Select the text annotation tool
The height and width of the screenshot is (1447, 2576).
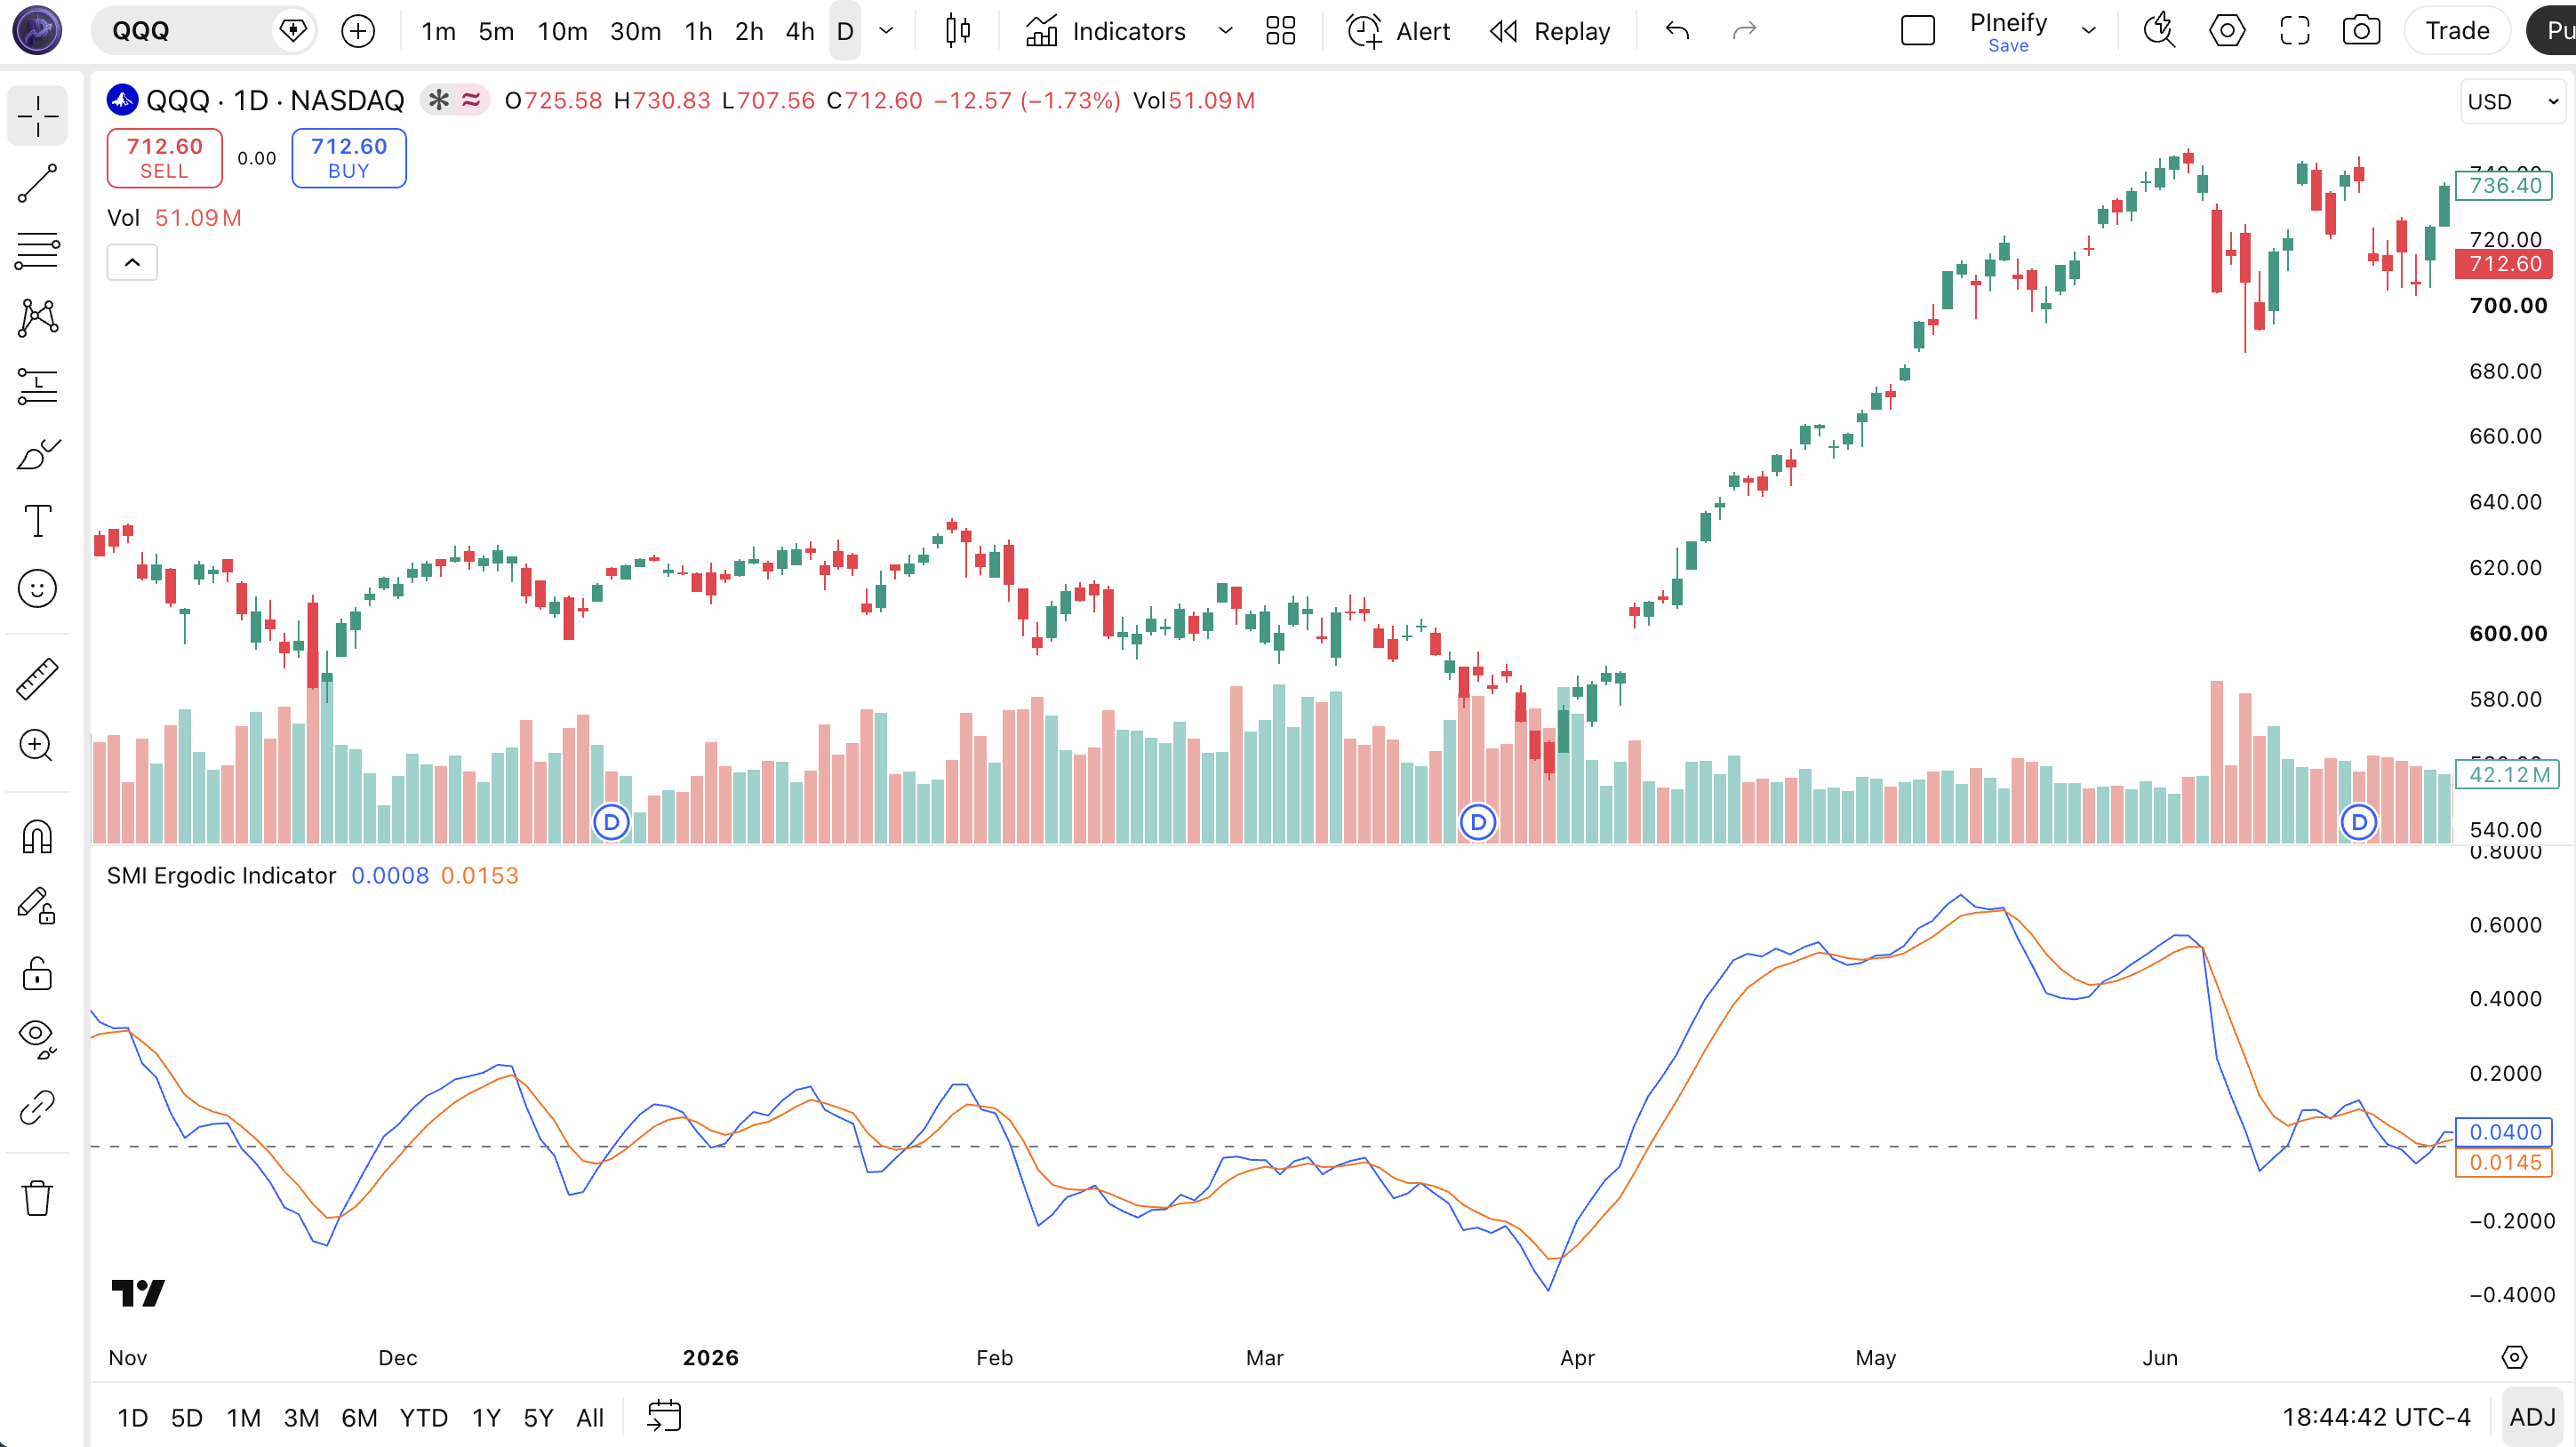pyautogui.click(x=37, y=521)
